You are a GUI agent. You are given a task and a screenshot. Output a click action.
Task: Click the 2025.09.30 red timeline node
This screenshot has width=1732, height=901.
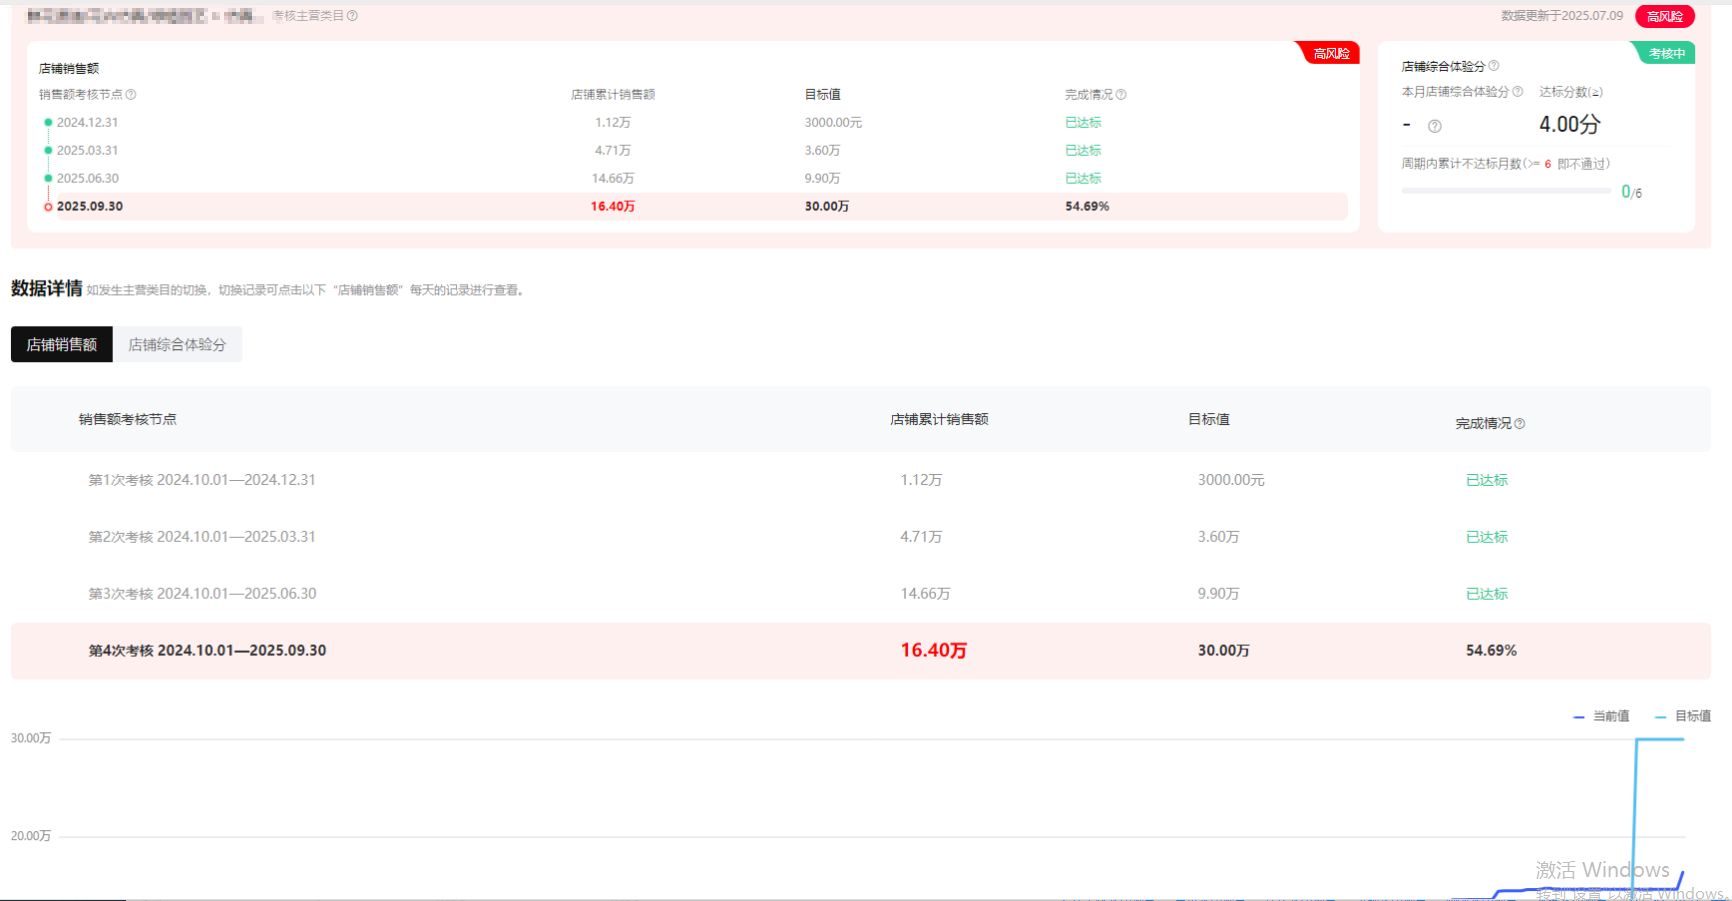[x=48, y=207]
